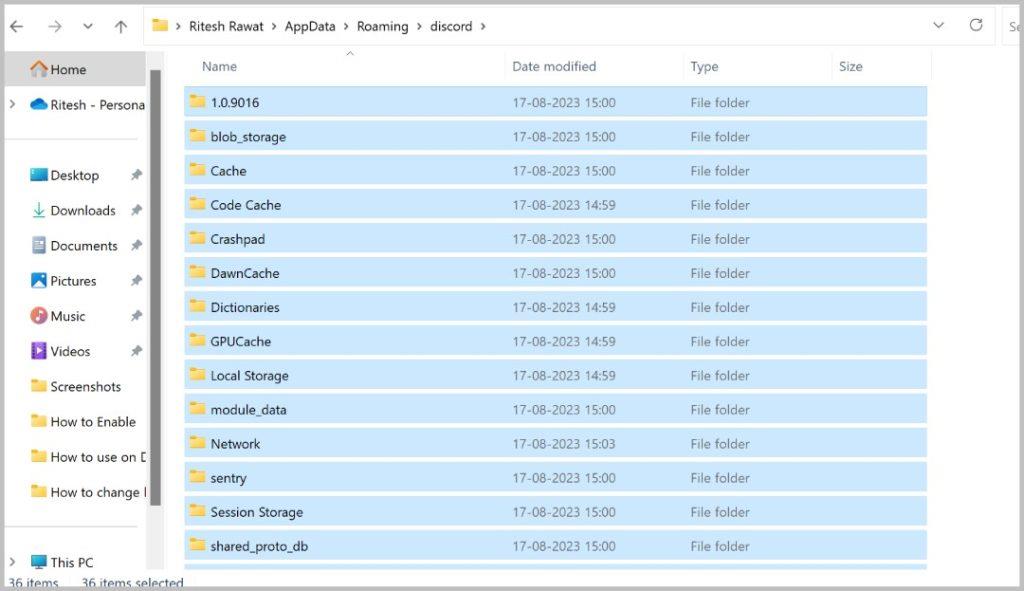Open recent locations dropdown chevron
The height and width of the screenshot is (591, 1024).
click(88, 27)
